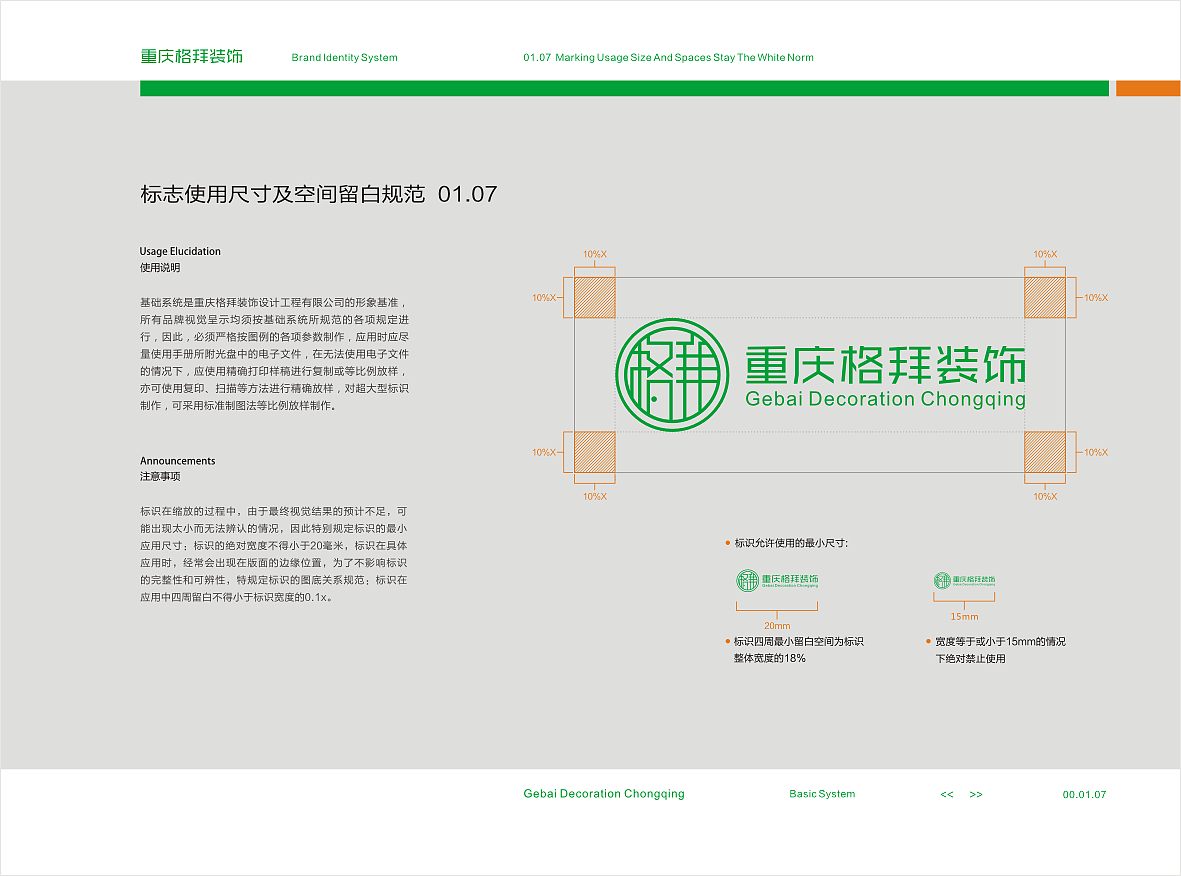1181x876 pixels.
Task: Click Gebai Decoration Chongqing under the large logo
Action: pyautogui.click(x=885, y=399)
